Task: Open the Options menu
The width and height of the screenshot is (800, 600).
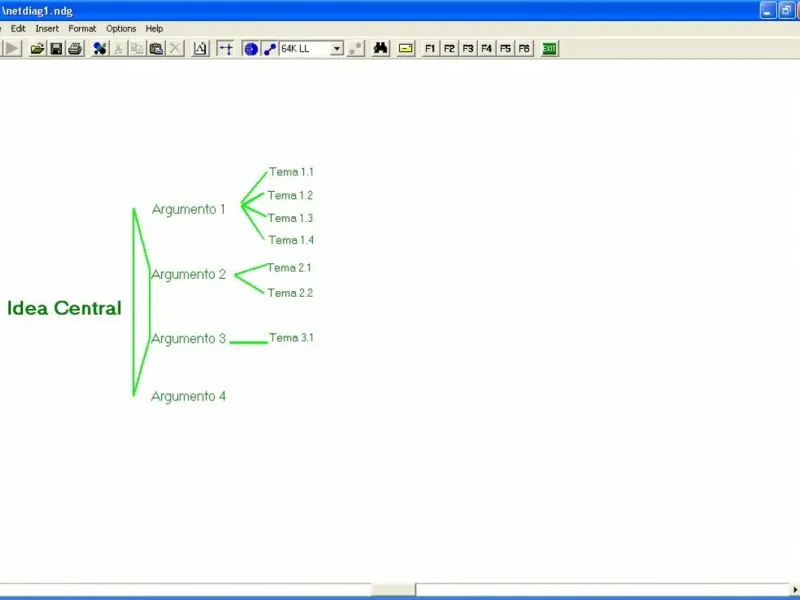Action: pyautogui.click(x=121, y=29)
